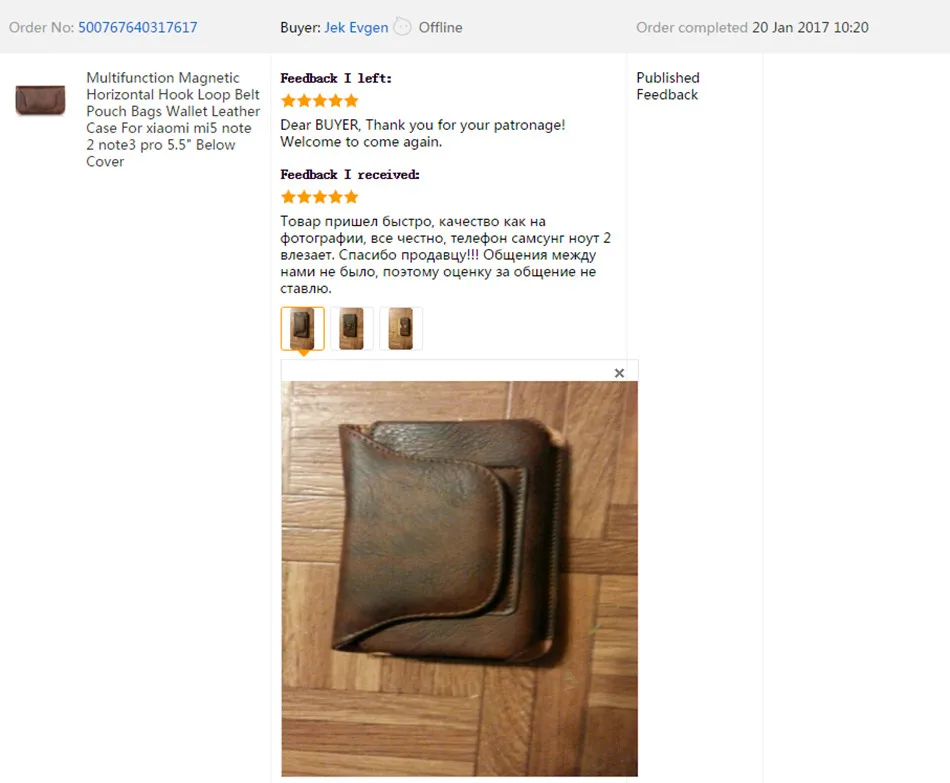Open the Multifunction Magnetic Belt Pouch product title

click(x=173, y=119)
